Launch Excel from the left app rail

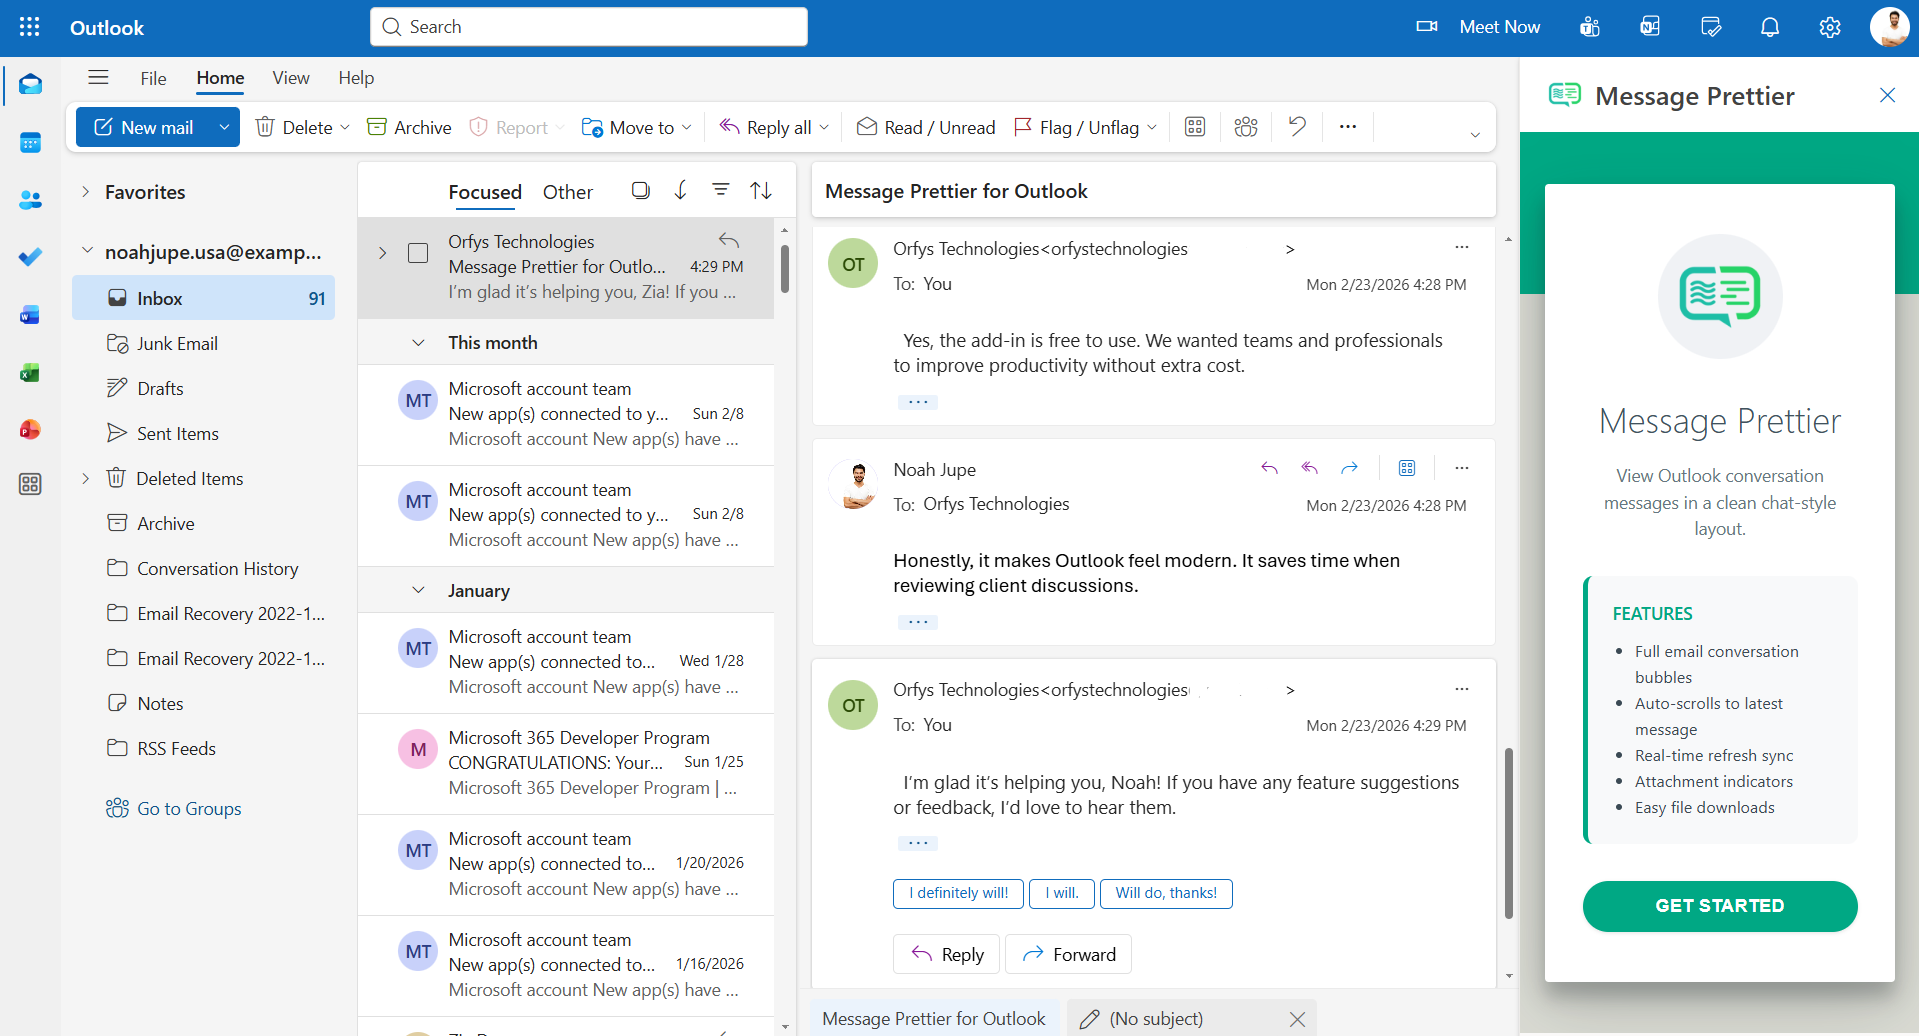click(x=30, y=373)
